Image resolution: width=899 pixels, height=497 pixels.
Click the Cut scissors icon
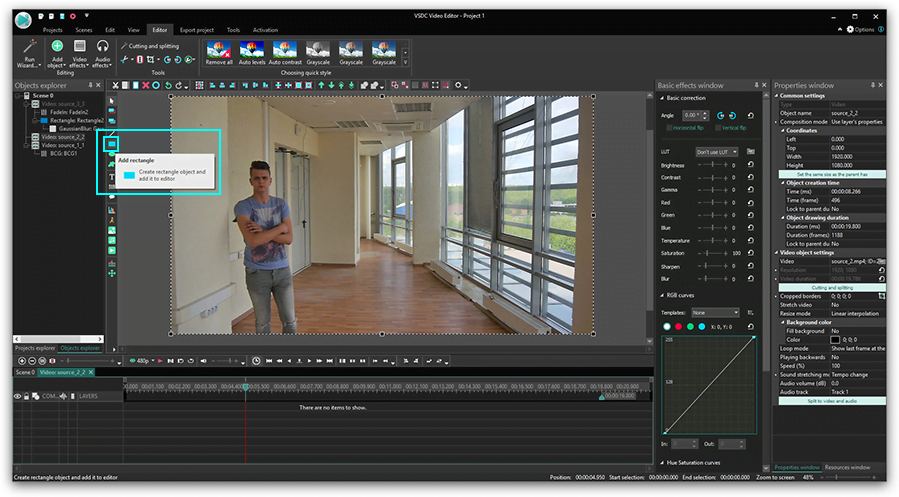point(115,85)
